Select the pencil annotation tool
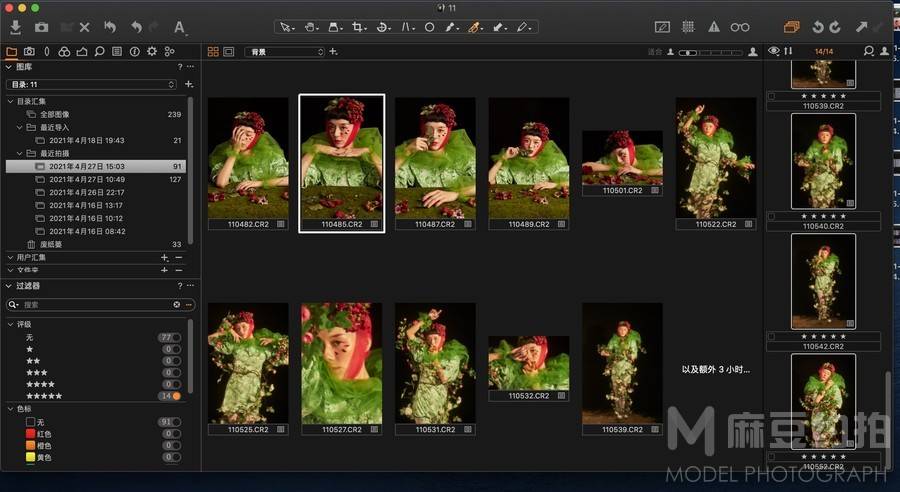 522,27
